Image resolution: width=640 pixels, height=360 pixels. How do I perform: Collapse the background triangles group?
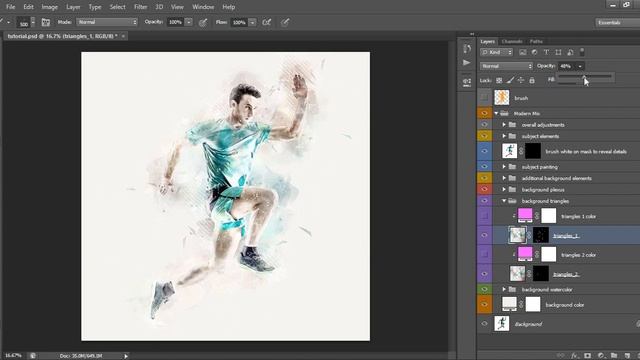(504, 201)
